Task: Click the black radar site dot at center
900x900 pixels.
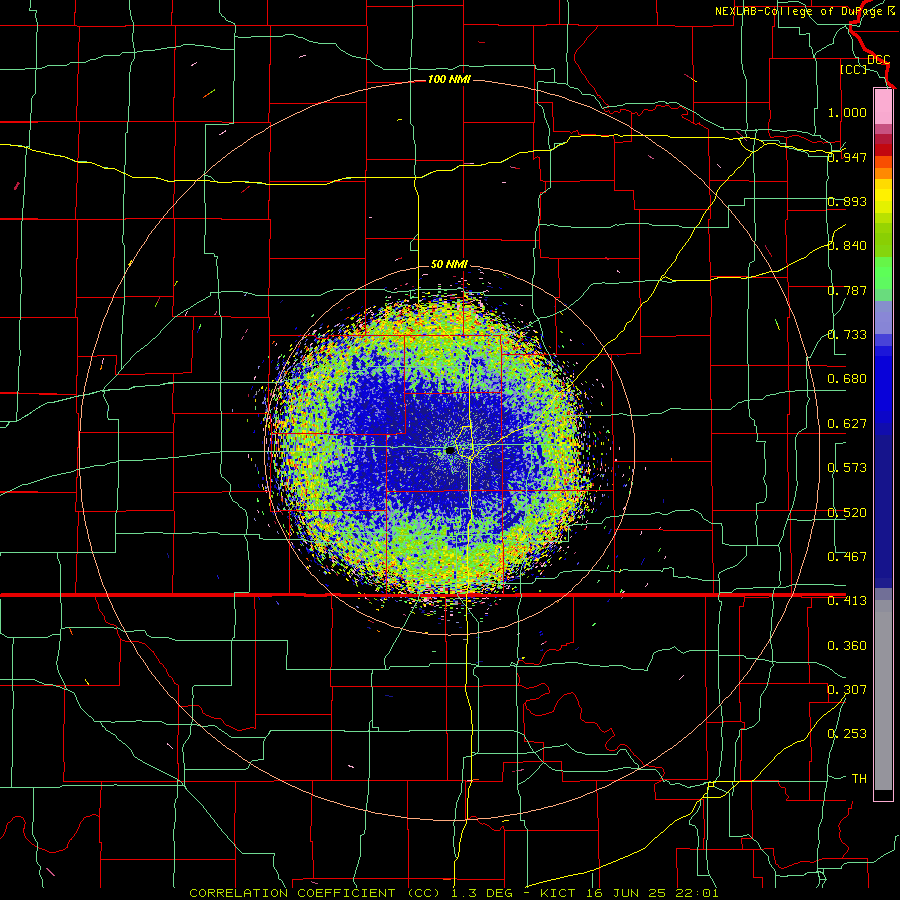Action: click(450, 451)
